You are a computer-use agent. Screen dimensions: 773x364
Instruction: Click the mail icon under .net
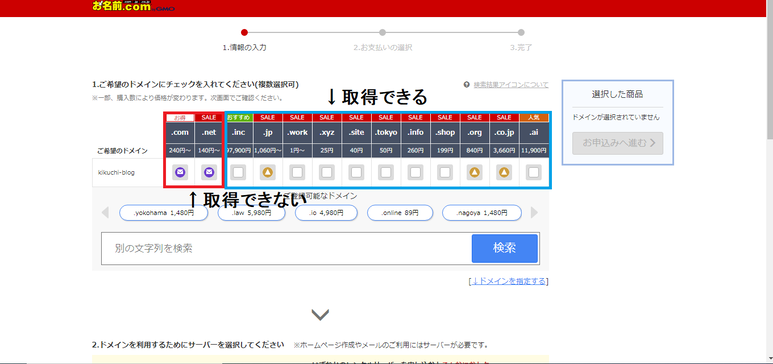pyautogui.click(x=210, y=172)
